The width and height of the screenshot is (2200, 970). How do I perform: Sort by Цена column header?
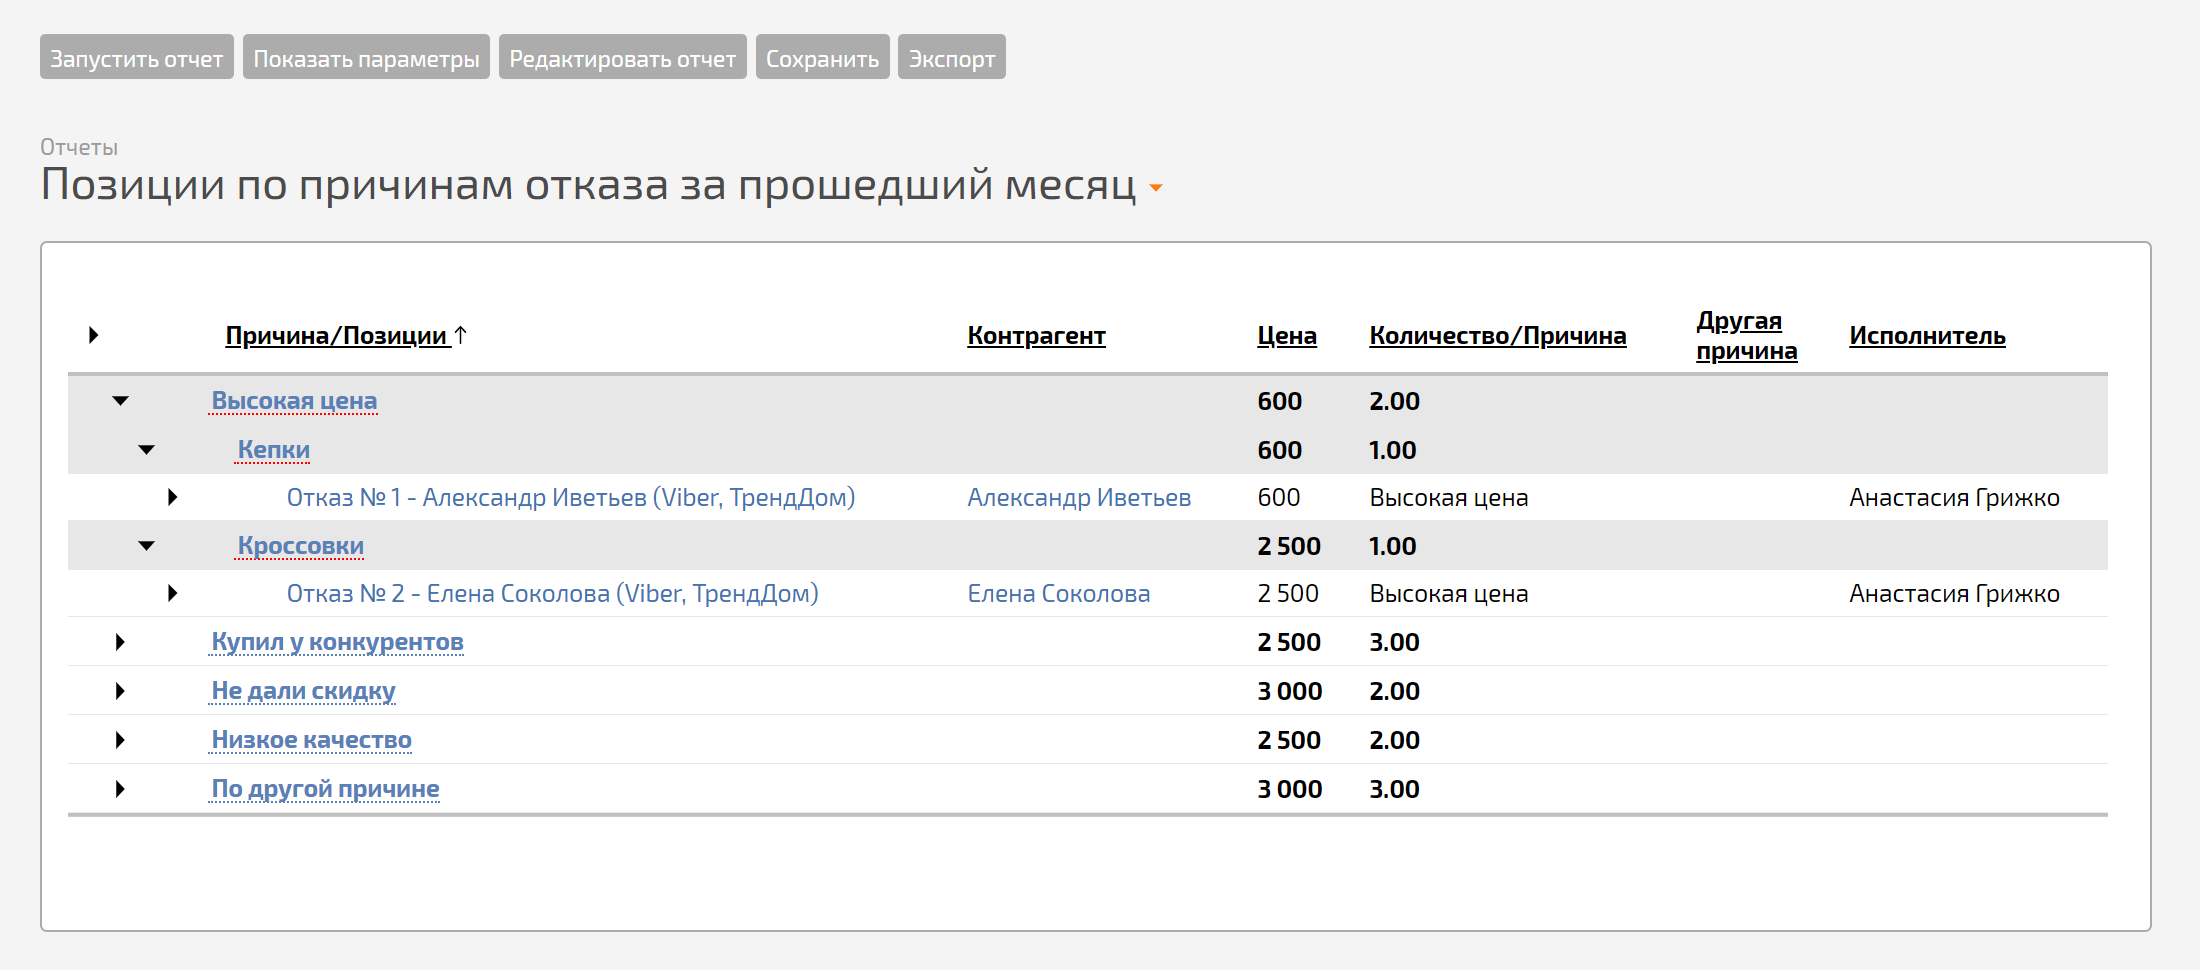click(x=1286, y=335)
